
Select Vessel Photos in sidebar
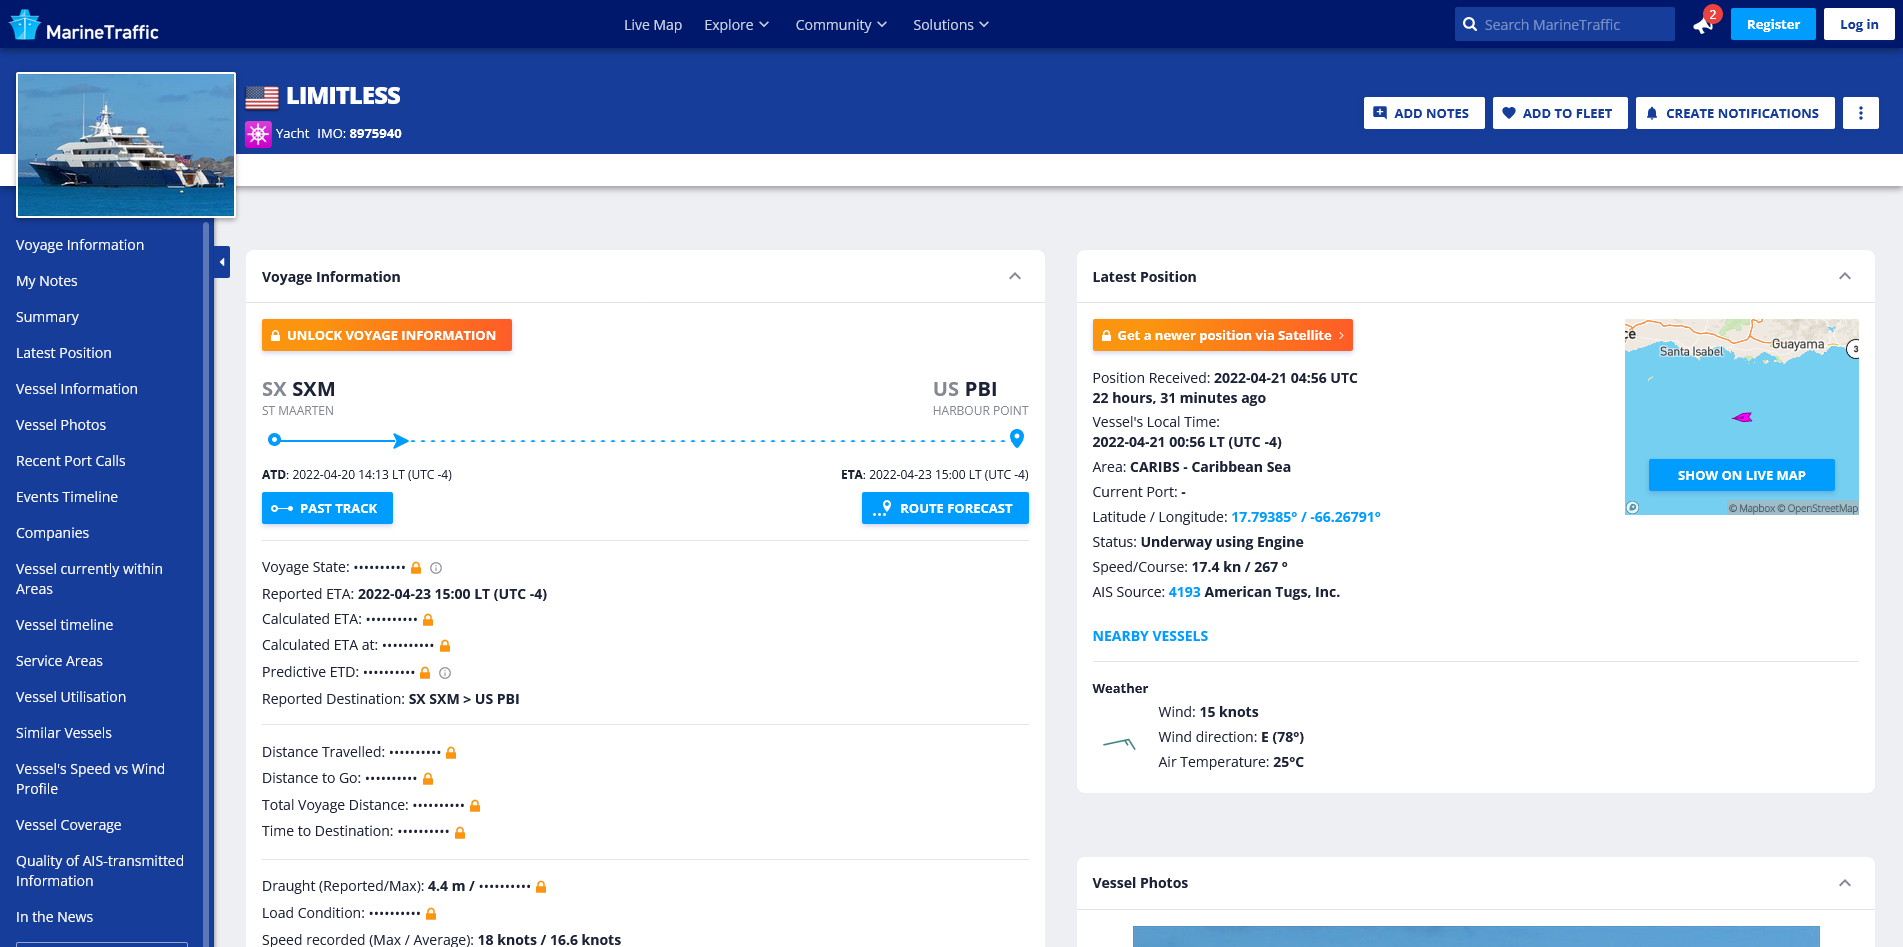coord(61,425)
